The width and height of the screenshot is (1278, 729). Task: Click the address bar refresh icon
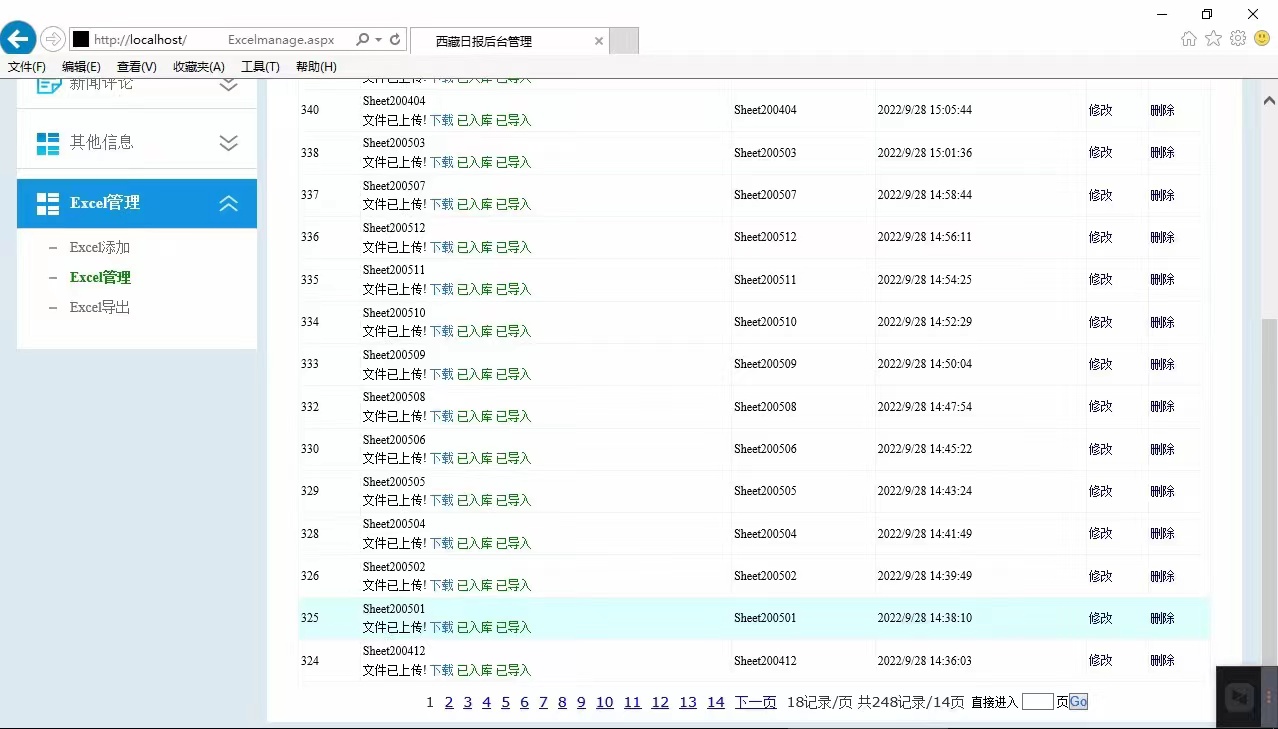tap(395, 40)
